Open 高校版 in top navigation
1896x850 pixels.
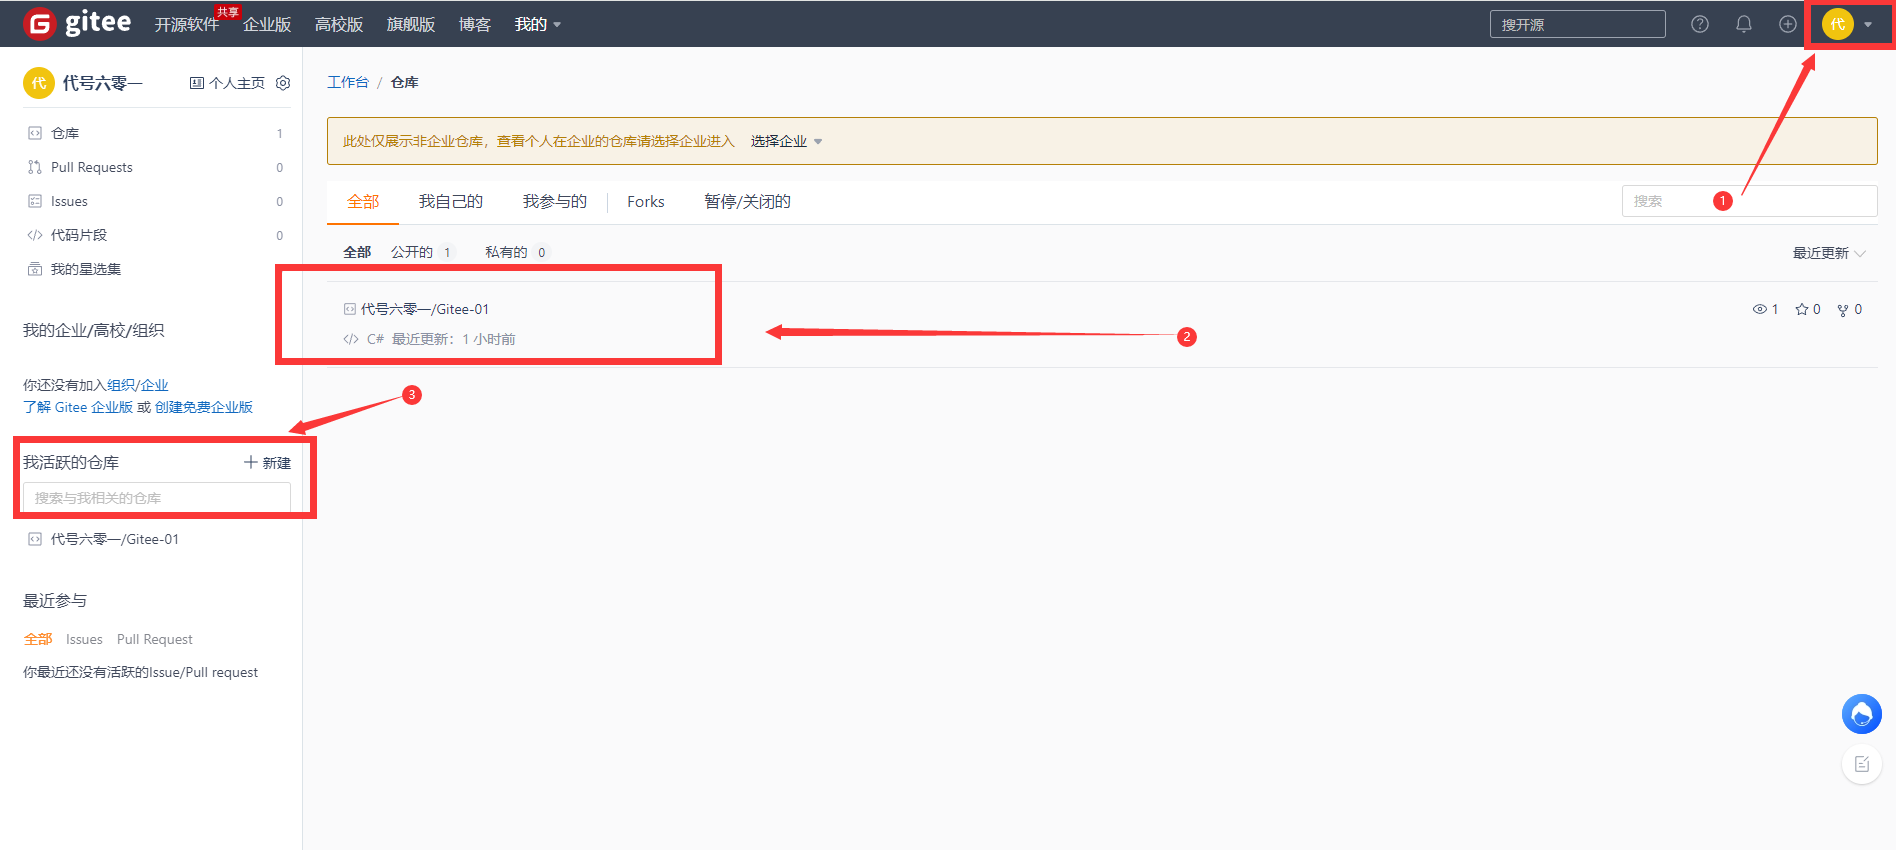pyautogui.click(x=339, y=24)
